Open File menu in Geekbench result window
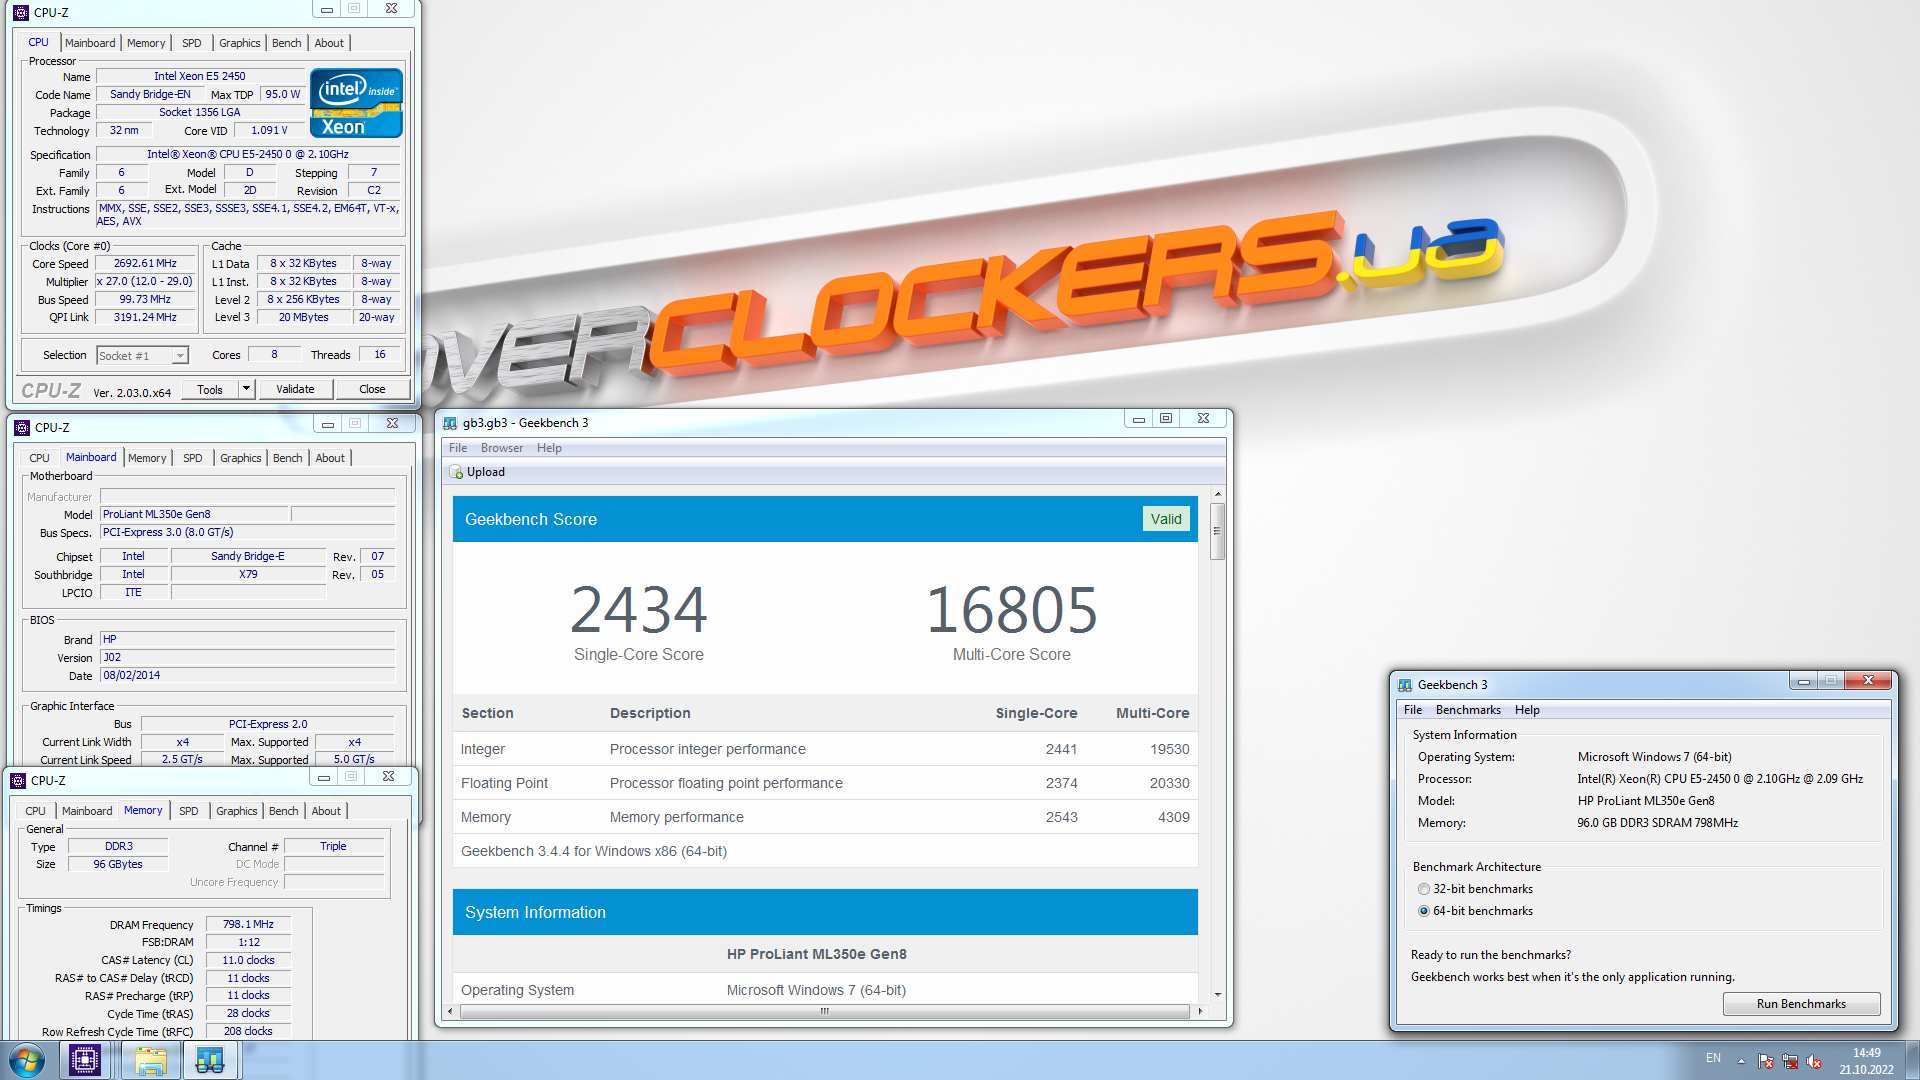 458,448
